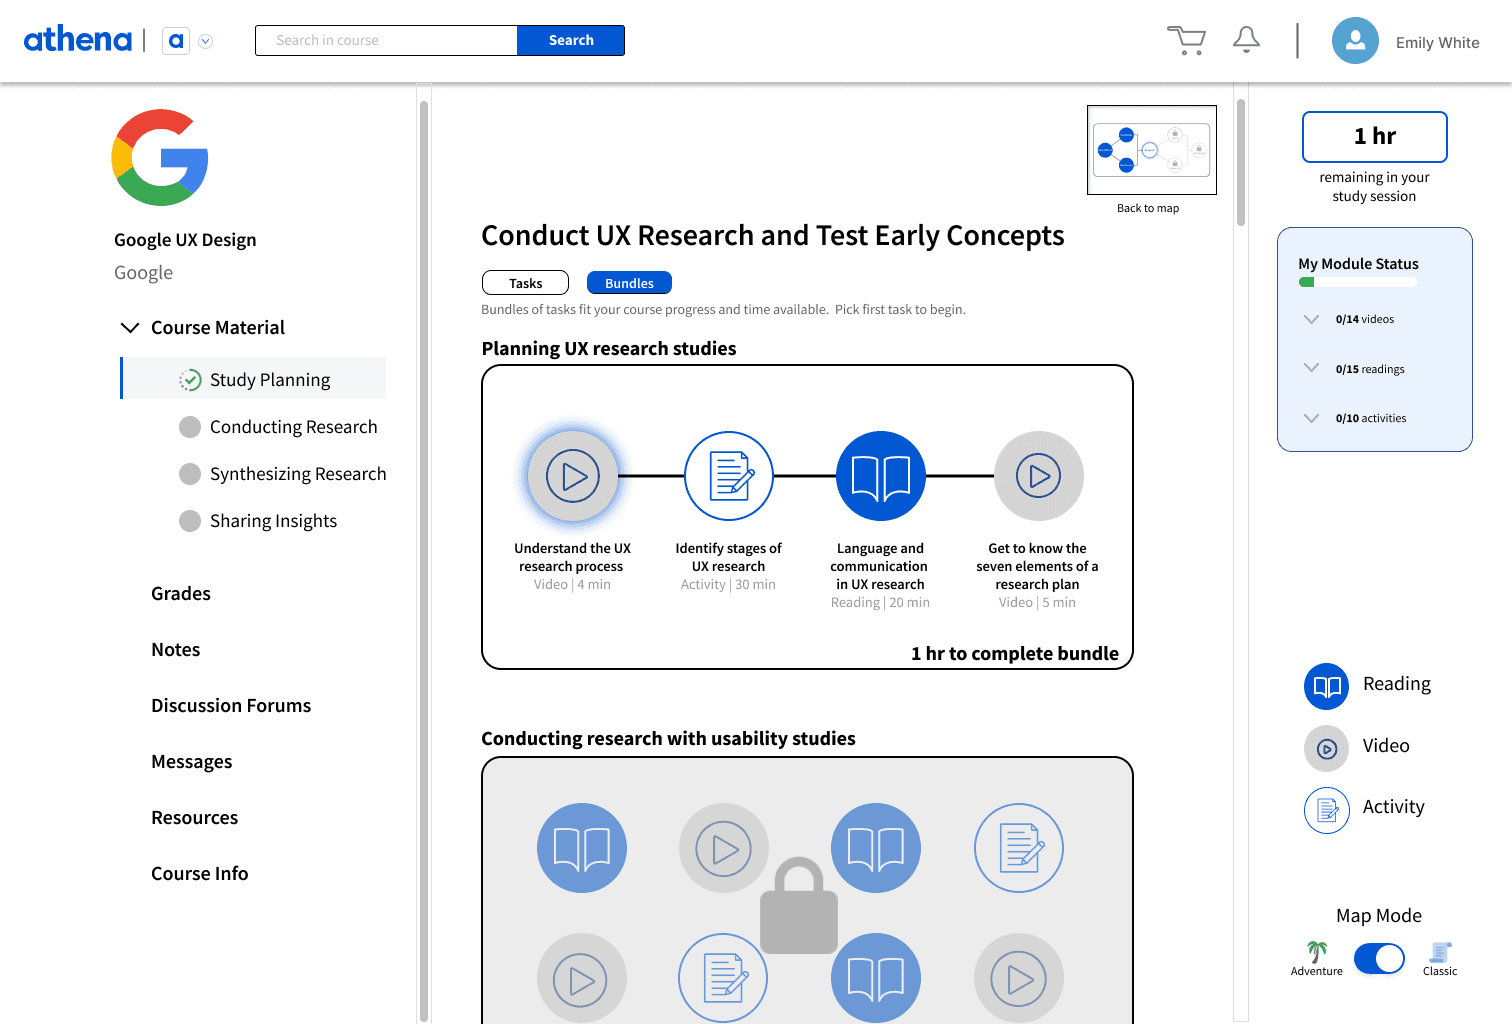The height and width of the screenshot is (1024, 1512).
Task: Click the blue Search button
Action: coord(571,40)
